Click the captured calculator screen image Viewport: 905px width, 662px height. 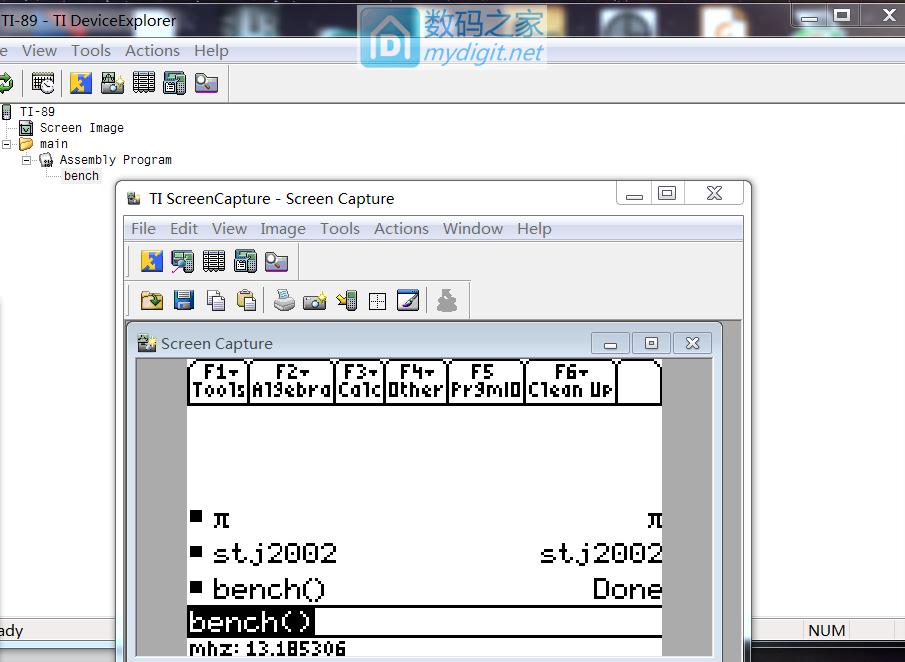pyautogui.click(x=425, y=508)
